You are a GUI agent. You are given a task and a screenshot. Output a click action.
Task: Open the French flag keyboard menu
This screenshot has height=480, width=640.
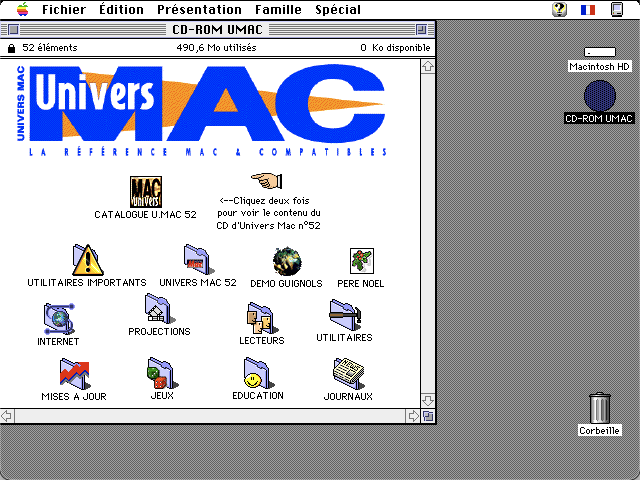pyautogui.click(x=588, y=9)
